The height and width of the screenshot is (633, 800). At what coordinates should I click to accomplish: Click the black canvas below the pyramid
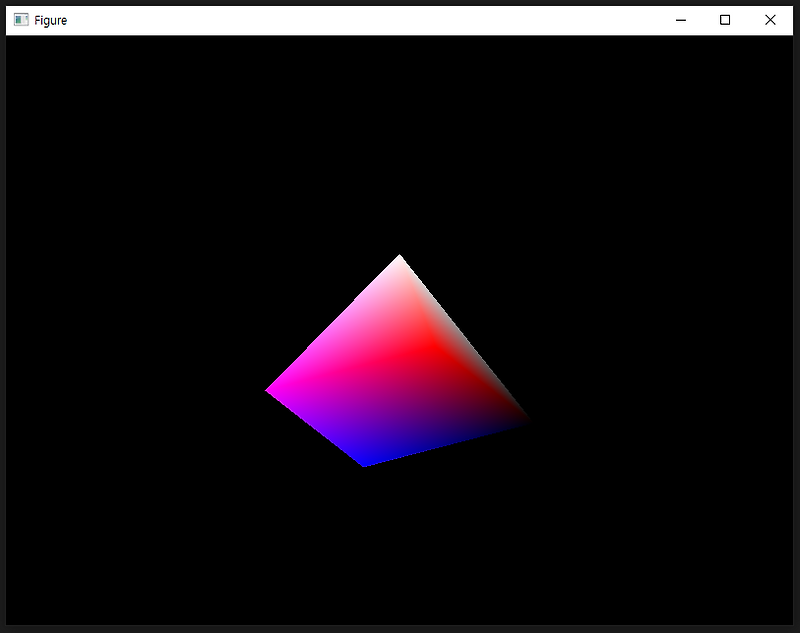(x=400, y=540)
